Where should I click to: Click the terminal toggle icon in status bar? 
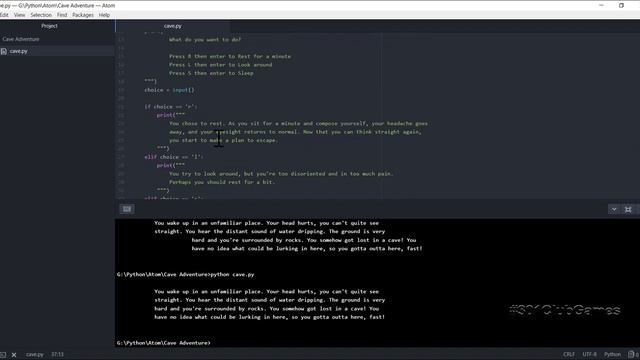click(3, 355)
